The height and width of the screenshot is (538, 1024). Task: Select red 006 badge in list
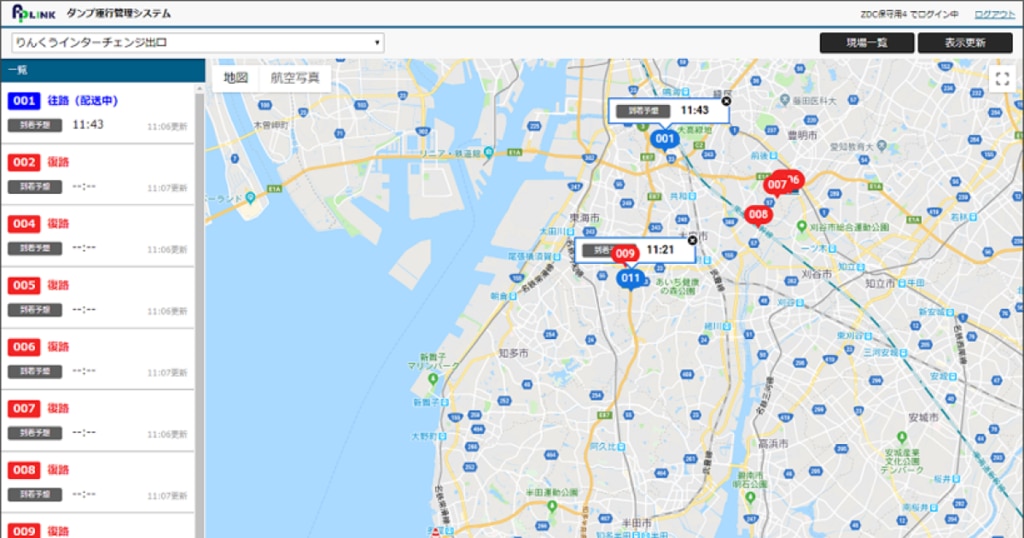point(24,347)
